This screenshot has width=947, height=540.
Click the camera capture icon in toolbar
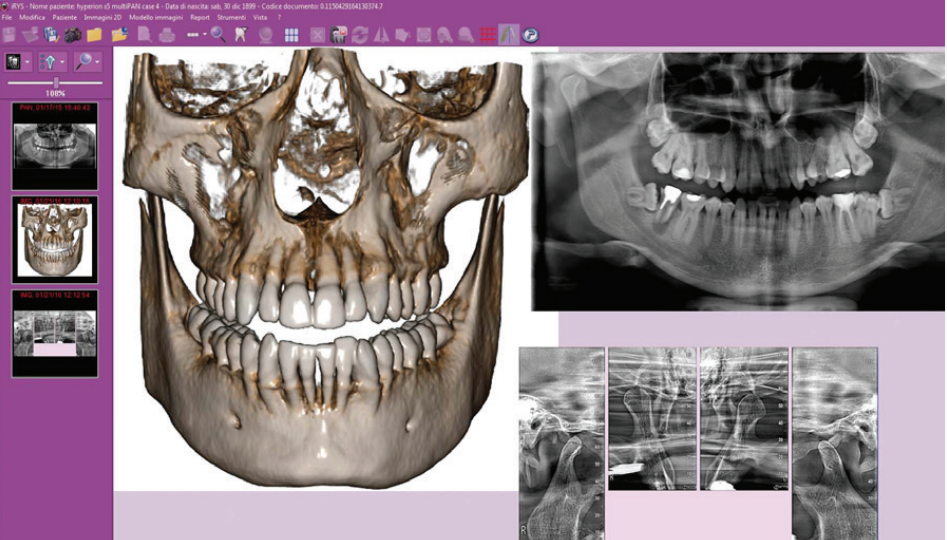click(73, 35)
